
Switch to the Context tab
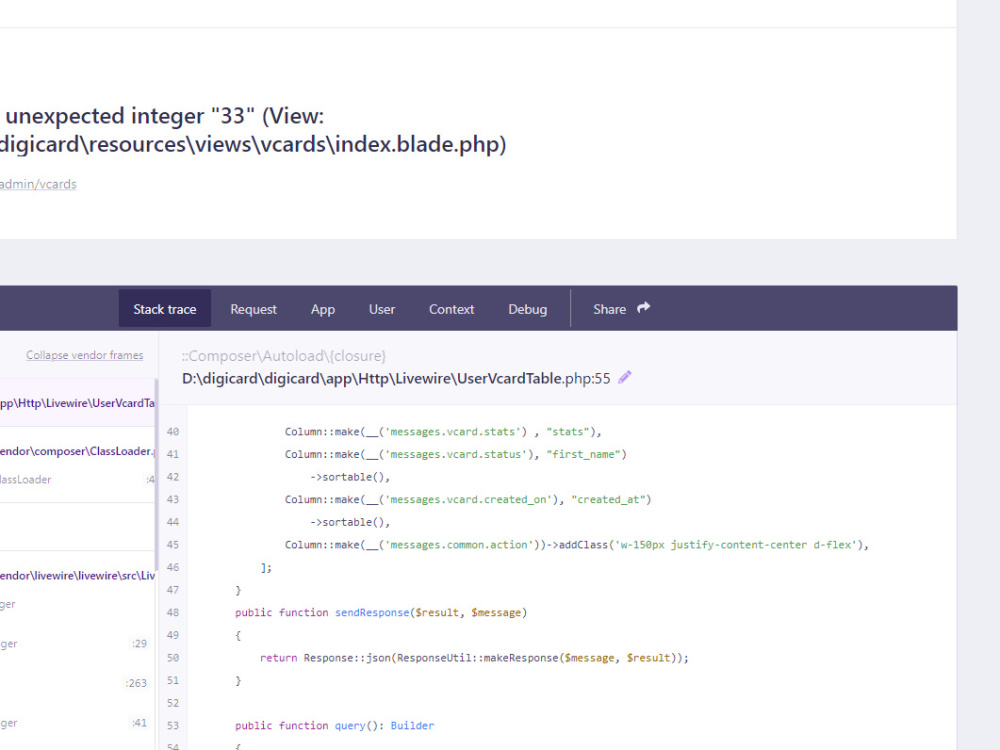(451, 309)
